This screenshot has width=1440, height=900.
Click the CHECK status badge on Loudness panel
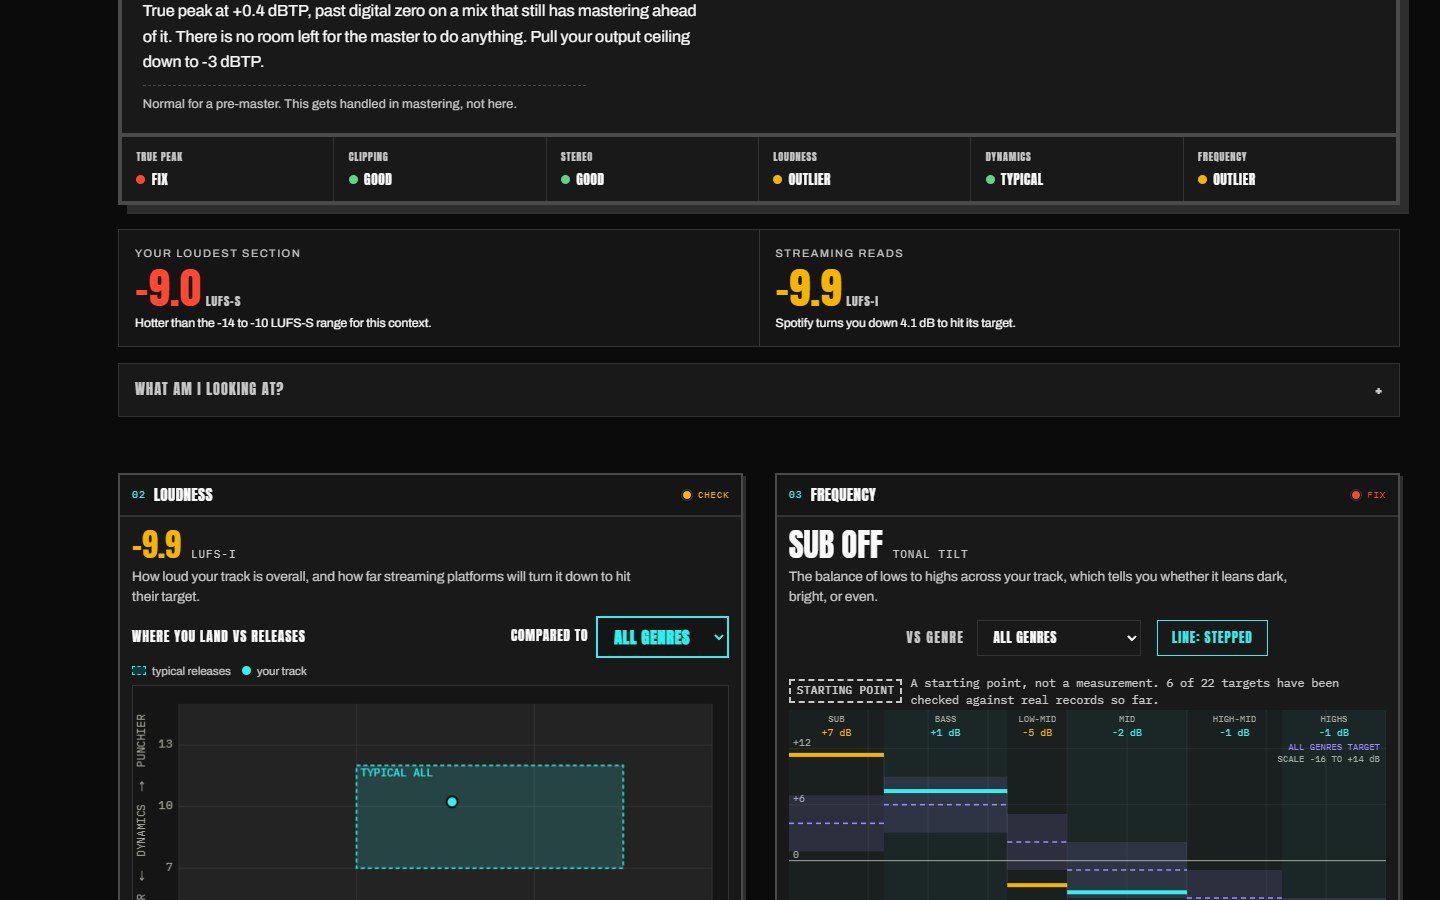coord(705,495)
